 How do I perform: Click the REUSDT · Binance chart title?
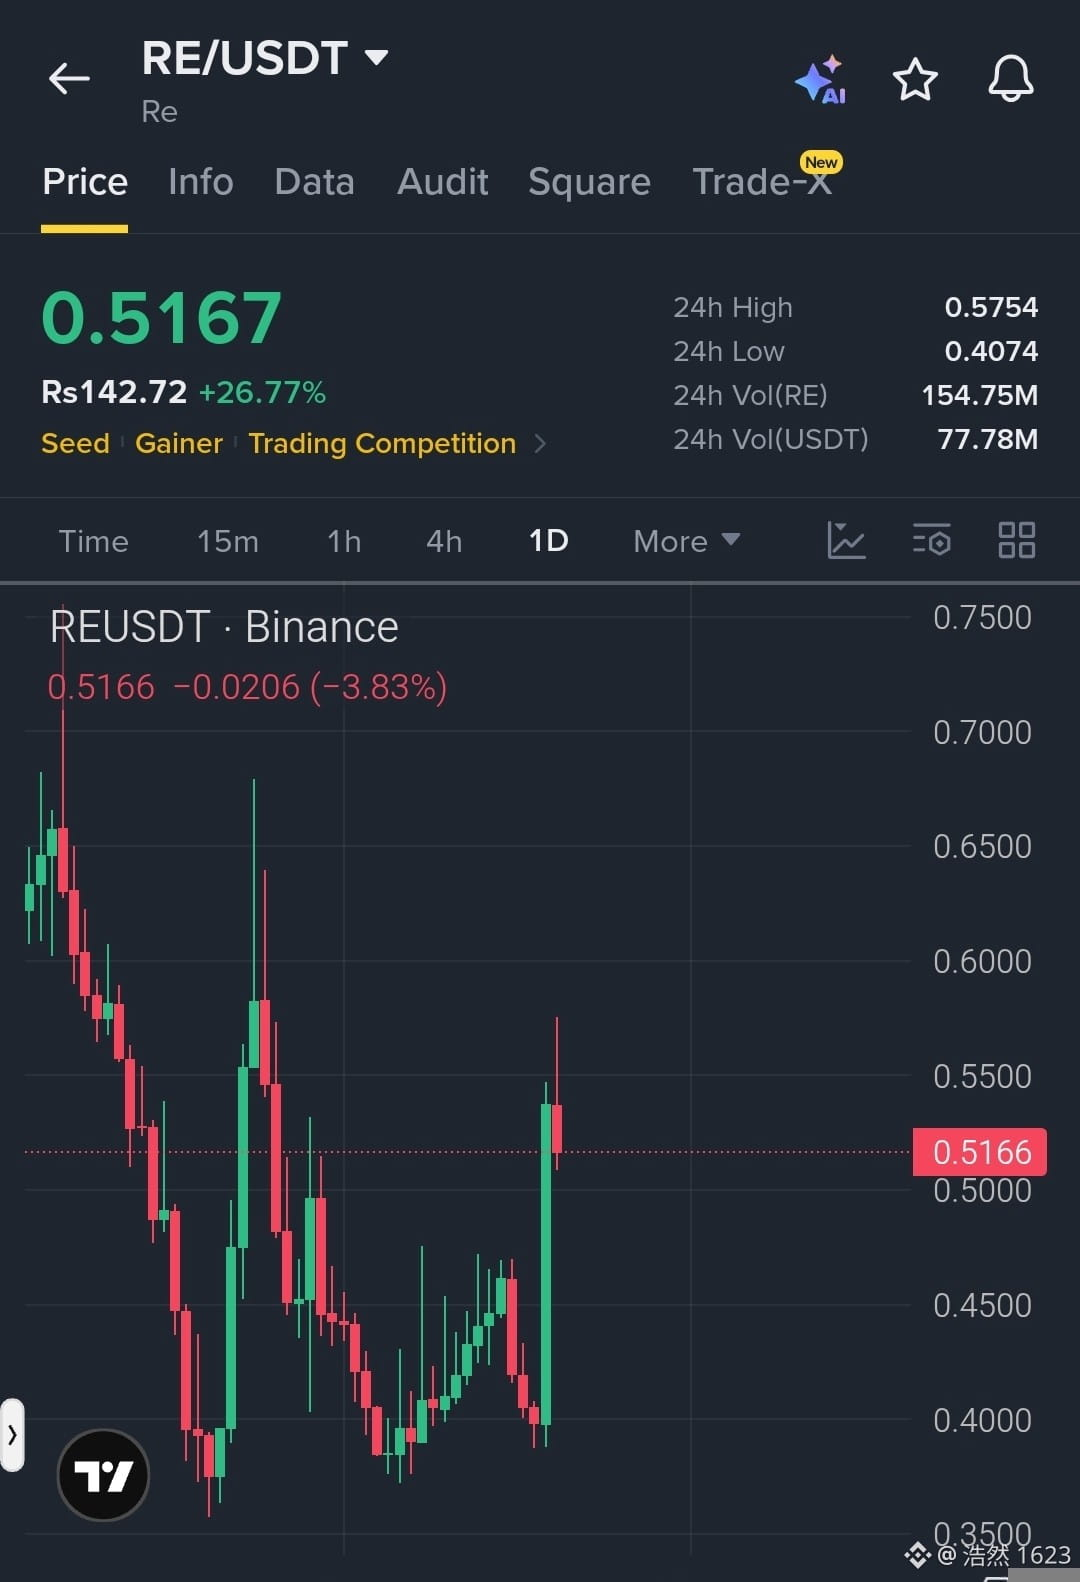pyautogui.click(x=224, y=627)
